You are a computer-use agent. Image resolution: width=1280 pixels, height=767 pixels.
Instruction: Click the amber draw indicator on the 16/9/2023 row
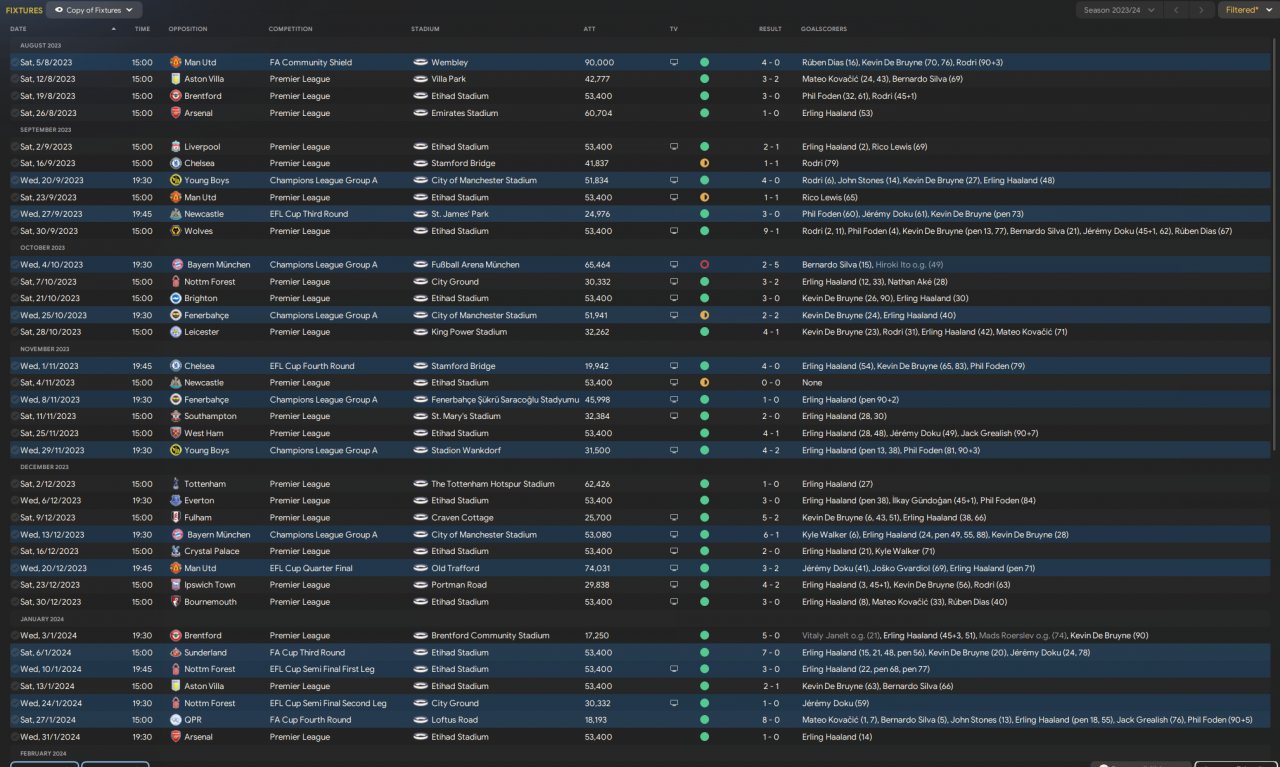point(704,163)
